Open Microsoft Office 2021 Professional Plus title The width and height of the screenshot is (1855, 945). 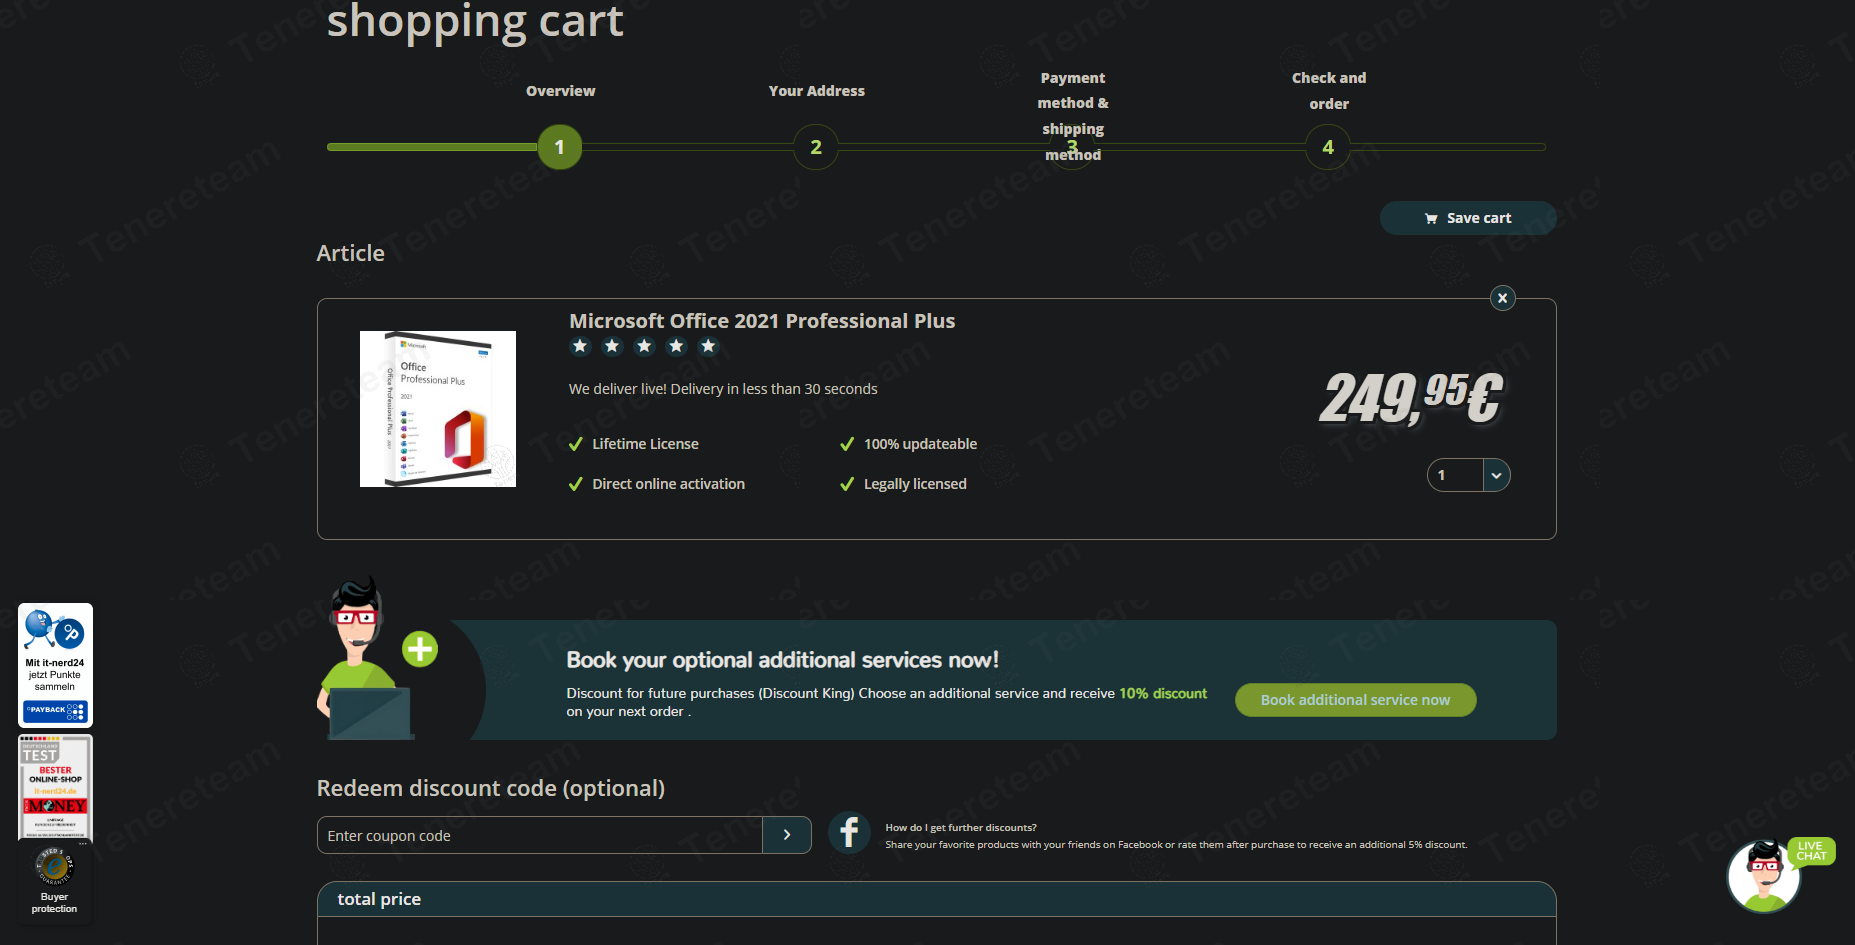(x=762, y=321)
